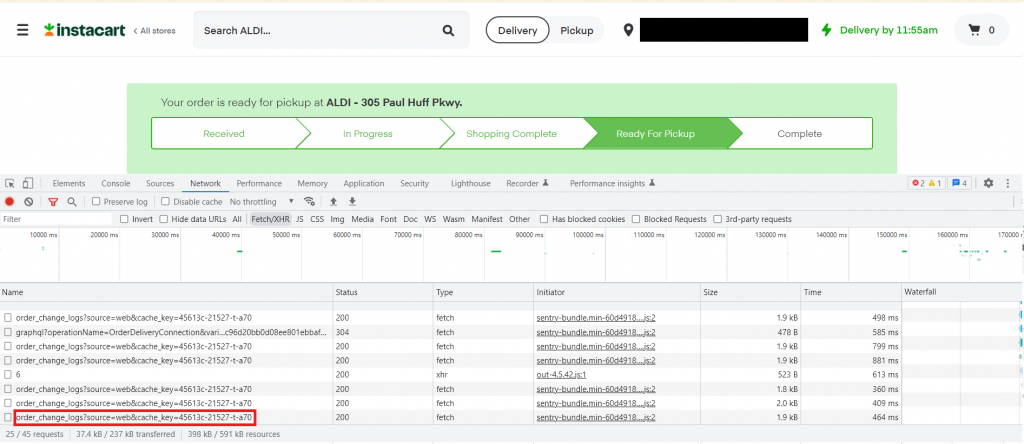Sort requests by Size column header
This screenshot has height=444, width=1024.
751,293
